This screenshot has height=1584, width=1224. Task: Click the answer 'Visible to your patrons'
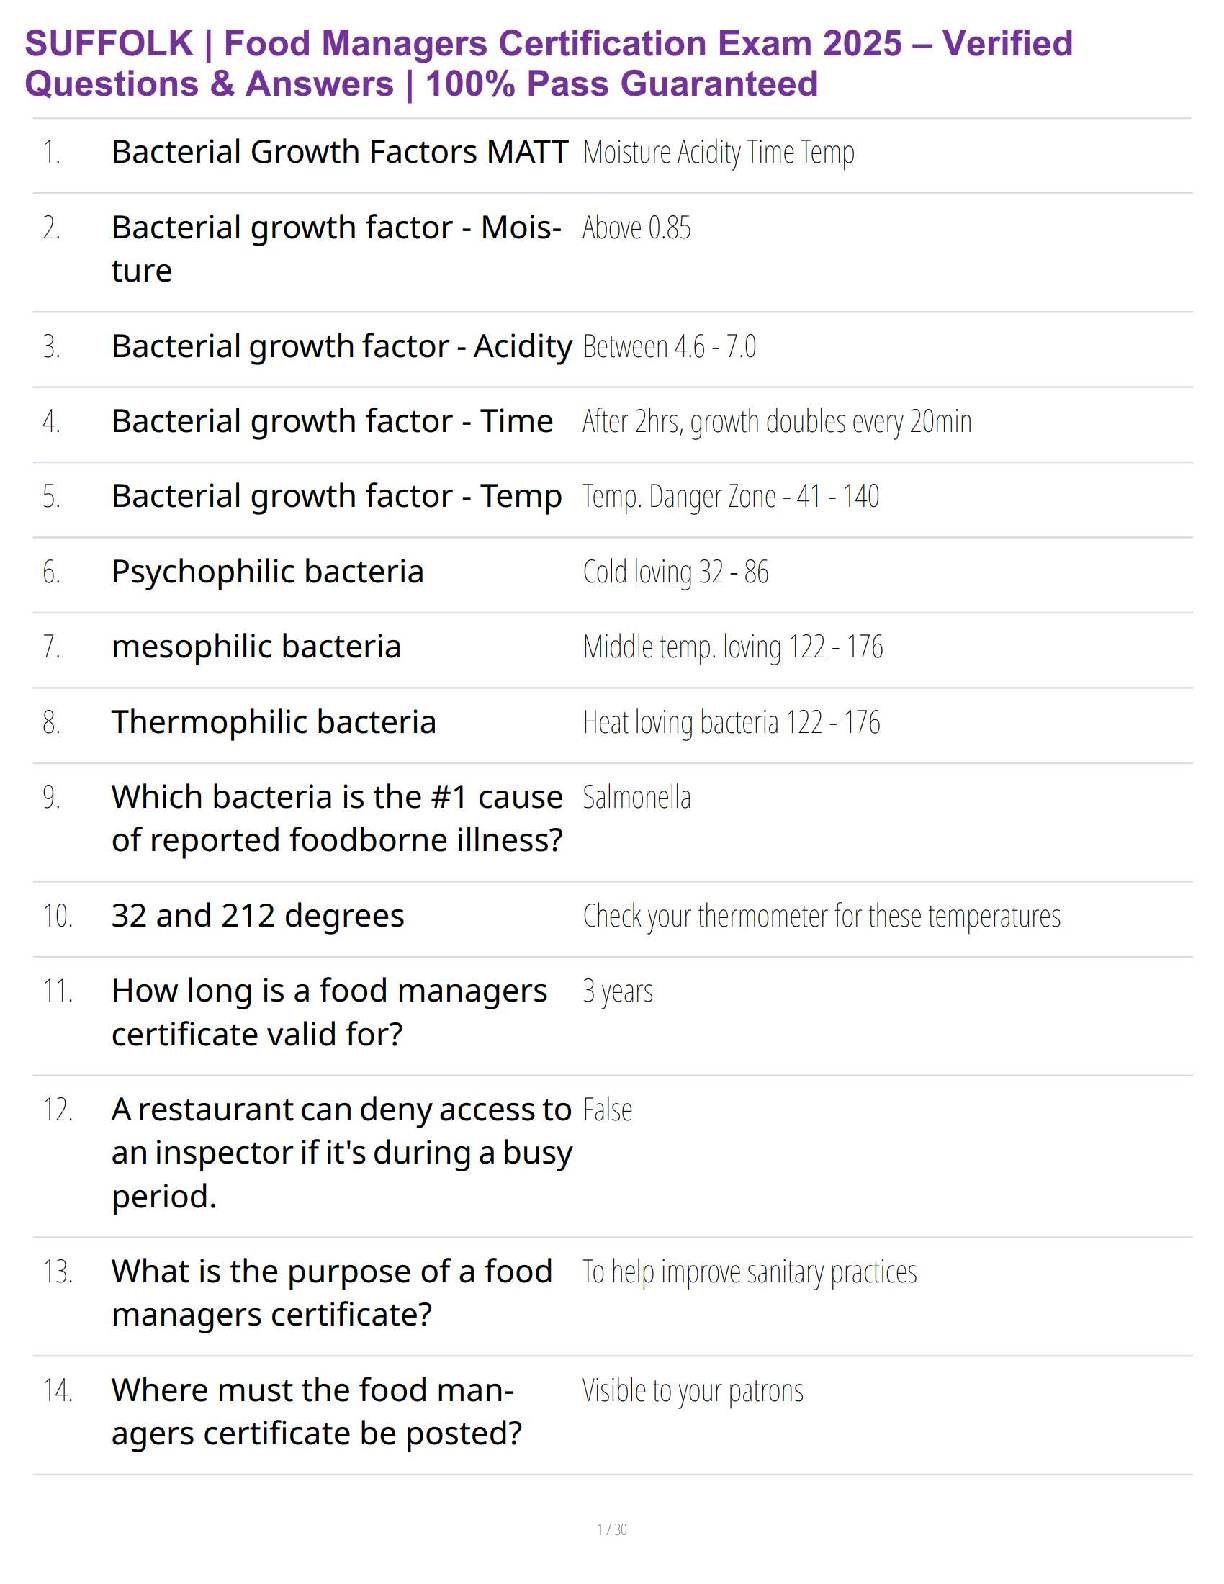click(x=692, y=1391)
